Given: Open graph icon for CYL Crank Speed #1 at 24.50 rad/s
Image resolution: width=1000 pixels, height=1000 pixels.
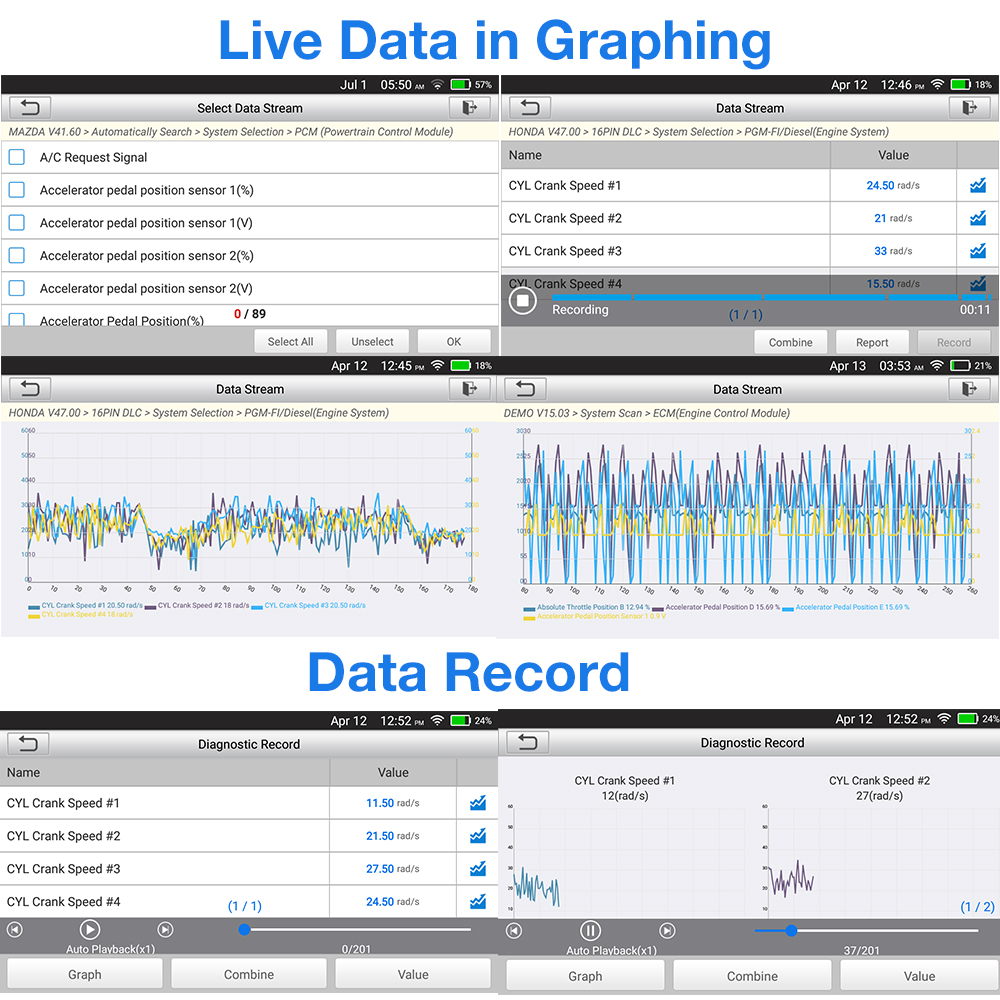Looking at the screenshot, I should coord(978,186).
